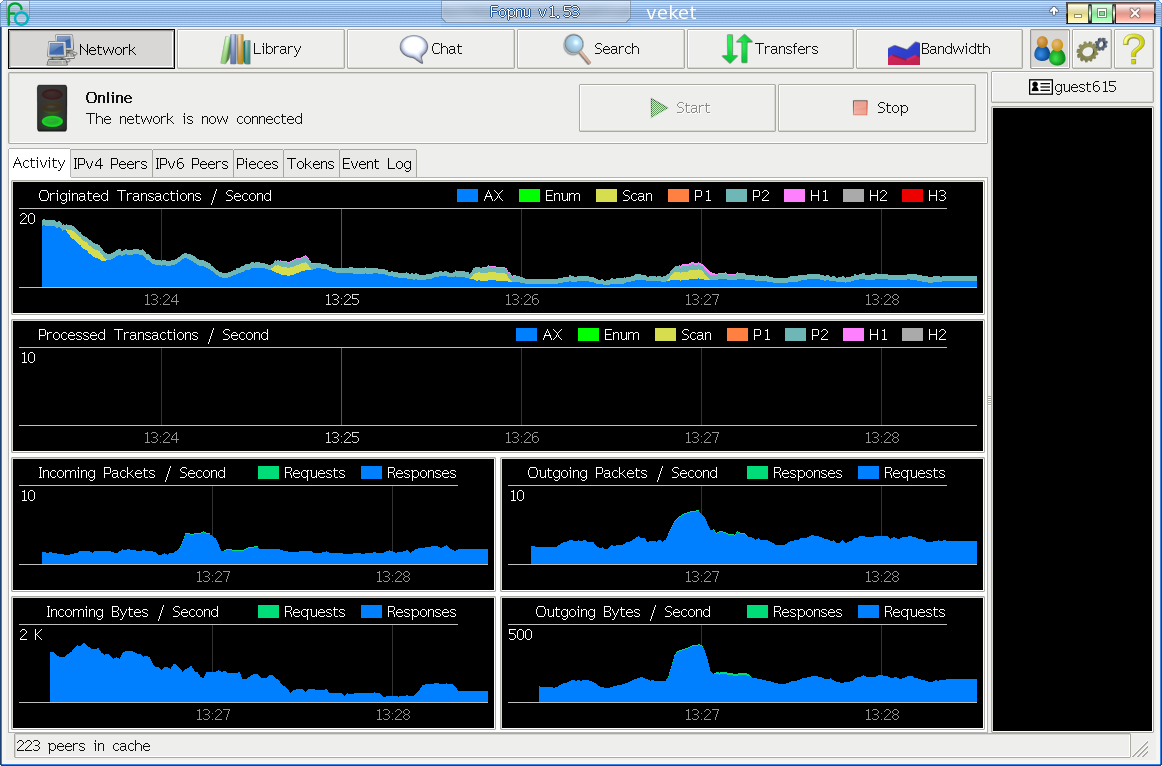Screen dimensions: 1162x766
Task: Click Enum green swatch in Processed Transactions legend
Action: (588, 335)
